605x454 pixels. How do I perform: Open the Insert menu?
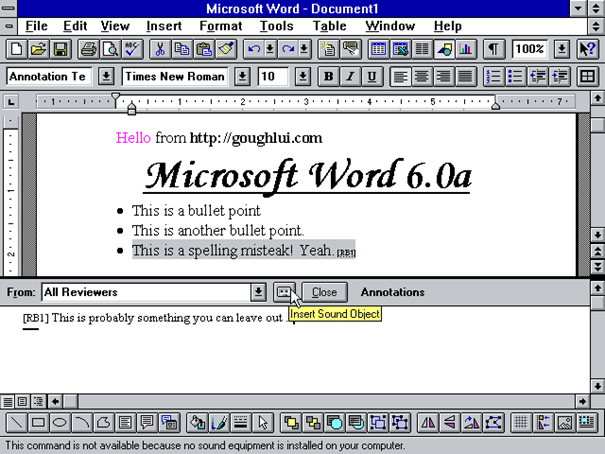[x=164, y=26]
